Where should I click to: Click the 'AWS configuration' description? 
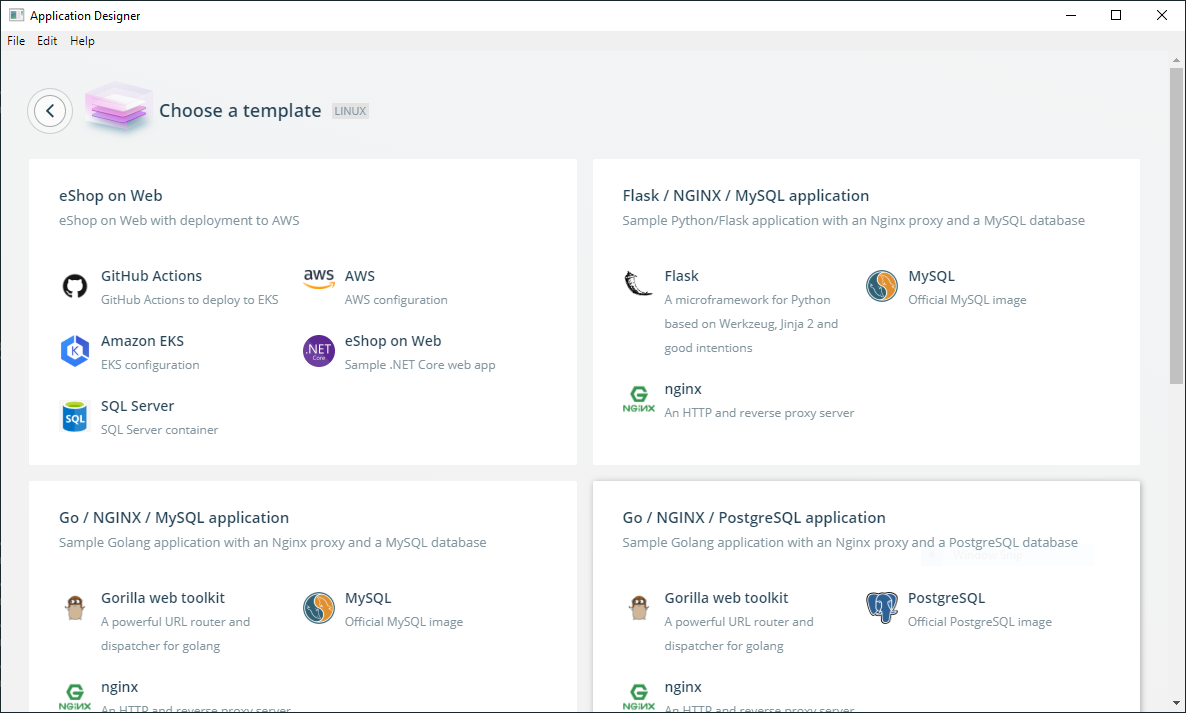pyautogui.click(x=396, y=300)
